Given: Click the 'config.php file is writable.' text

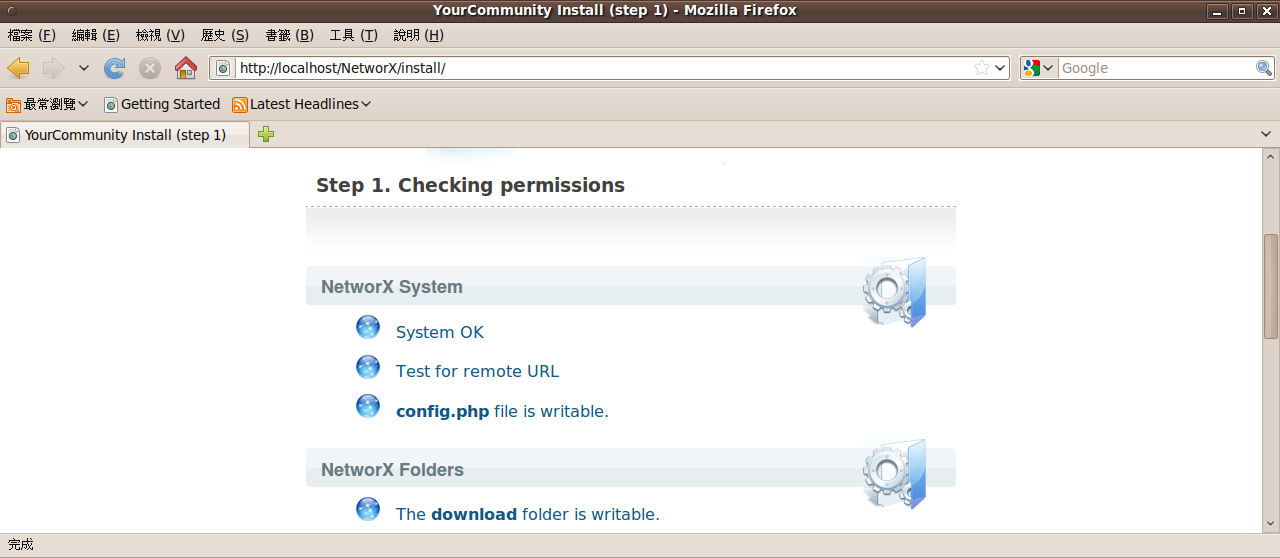Looking at the screenshot, I should click(x=502, y=411).
